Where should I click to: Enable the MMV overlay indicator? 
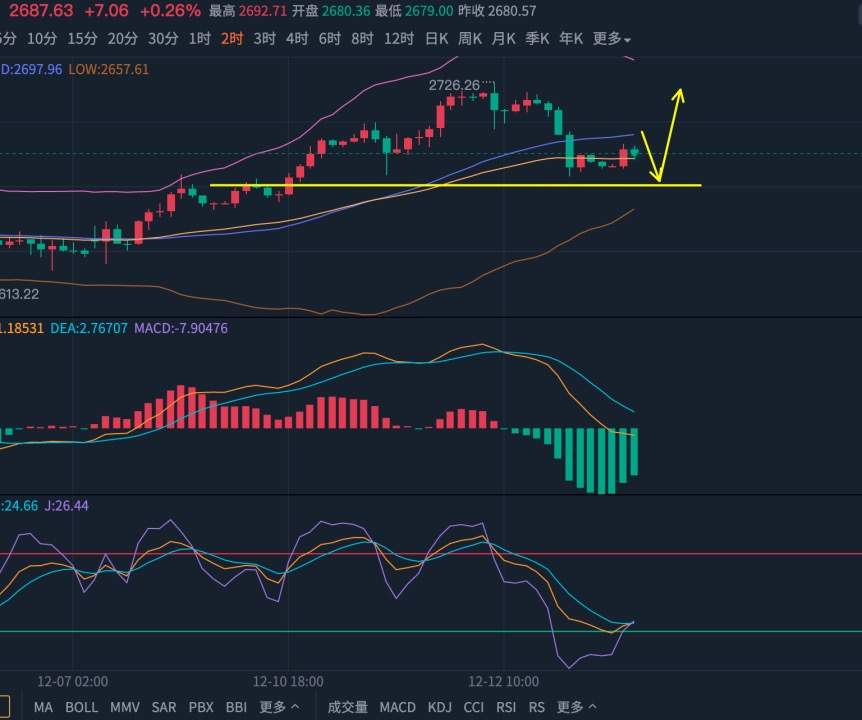click(125, 707)
